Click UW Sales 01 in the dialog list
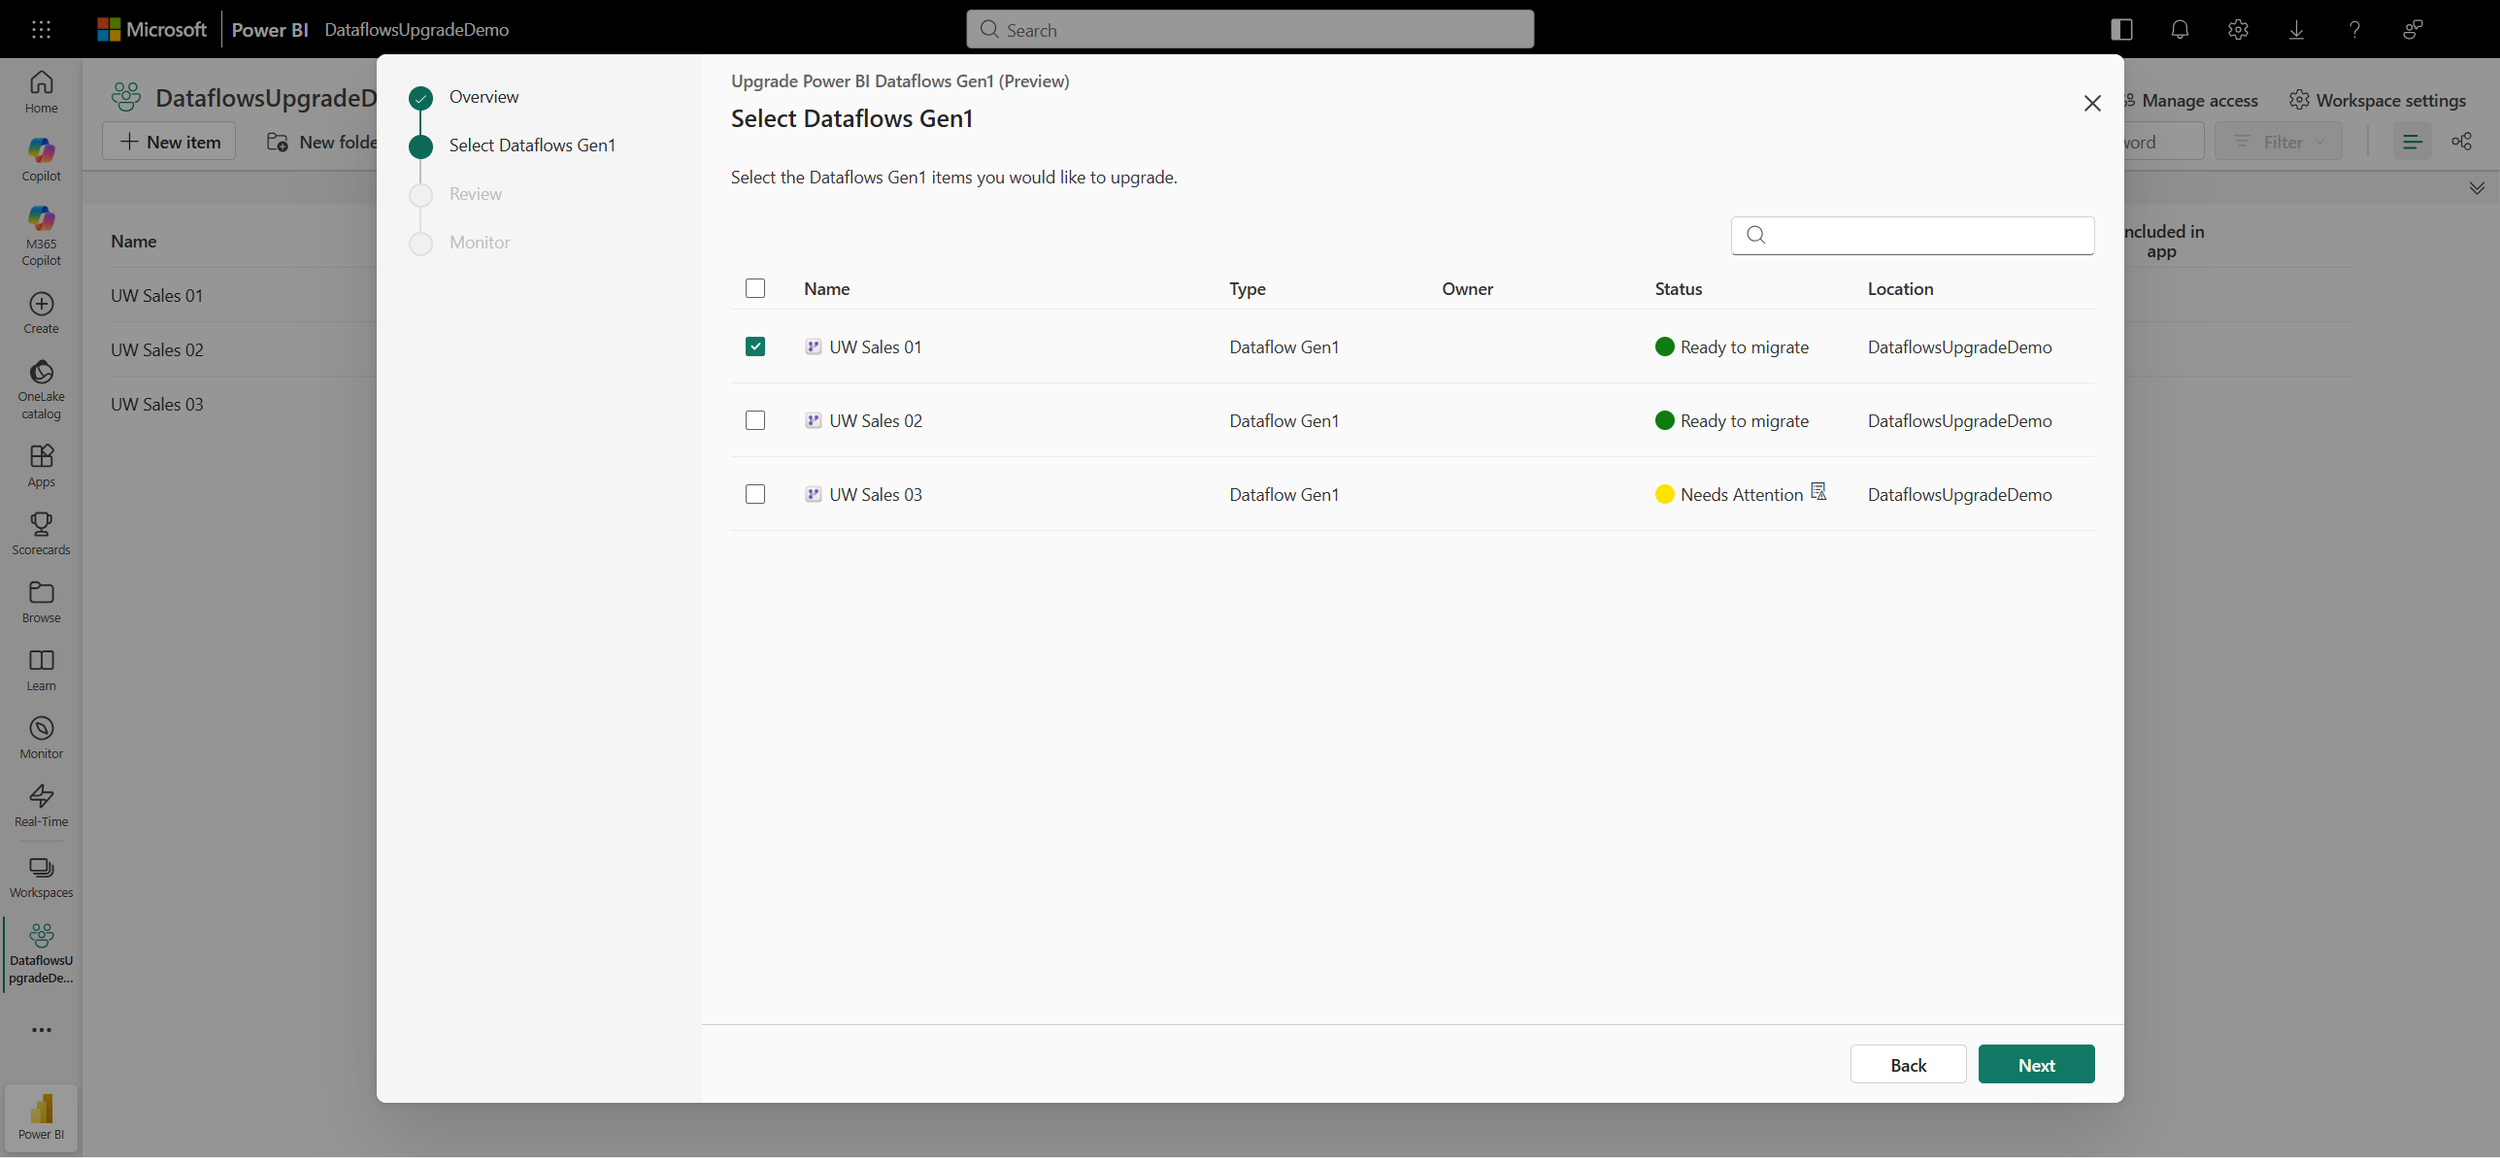The image size is (2500, 1158). point(875,347)
